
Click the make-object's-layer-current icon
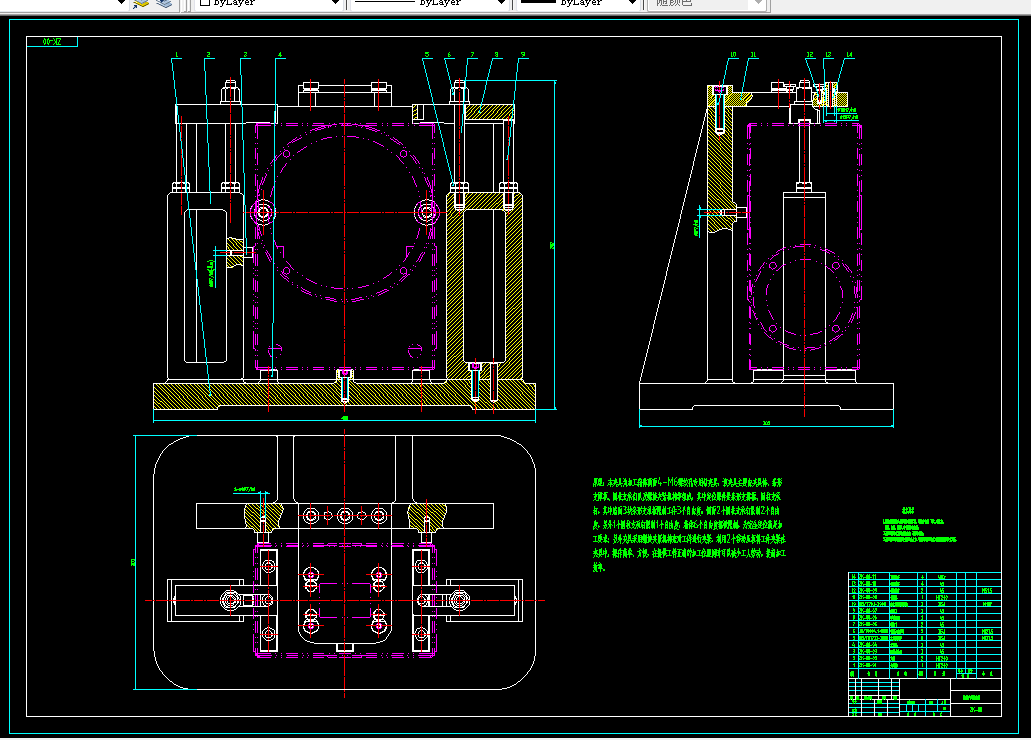[x=141, y=3]
